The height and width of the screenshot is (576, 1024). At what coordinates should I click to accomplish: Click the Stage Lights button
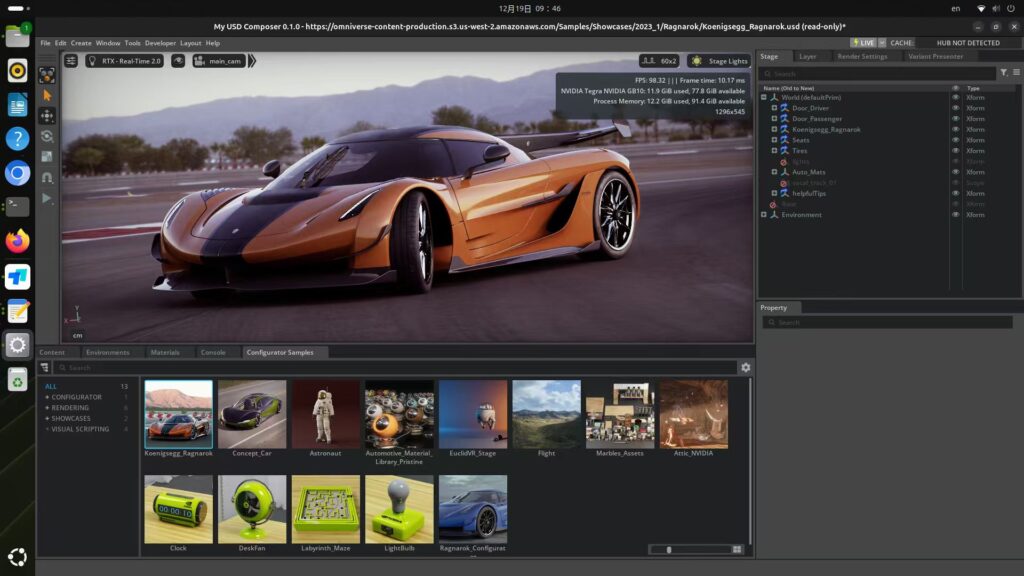coord(719,61)
